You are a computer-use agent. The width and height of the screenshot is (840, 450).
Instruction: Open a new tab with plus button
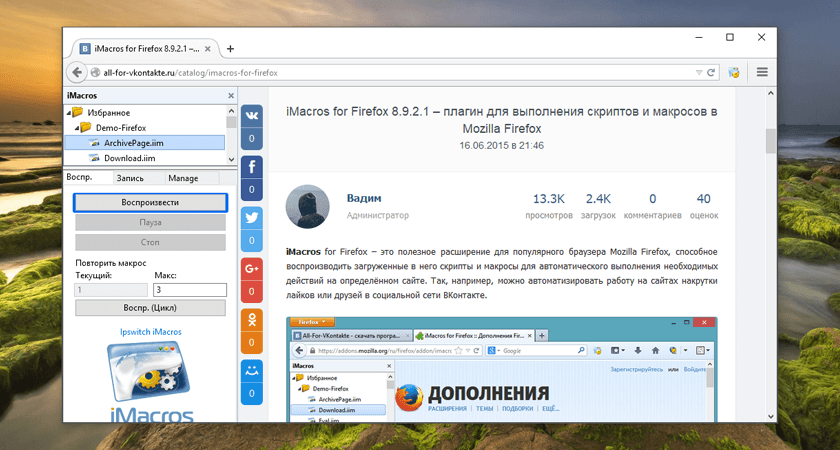coord(230,49)
